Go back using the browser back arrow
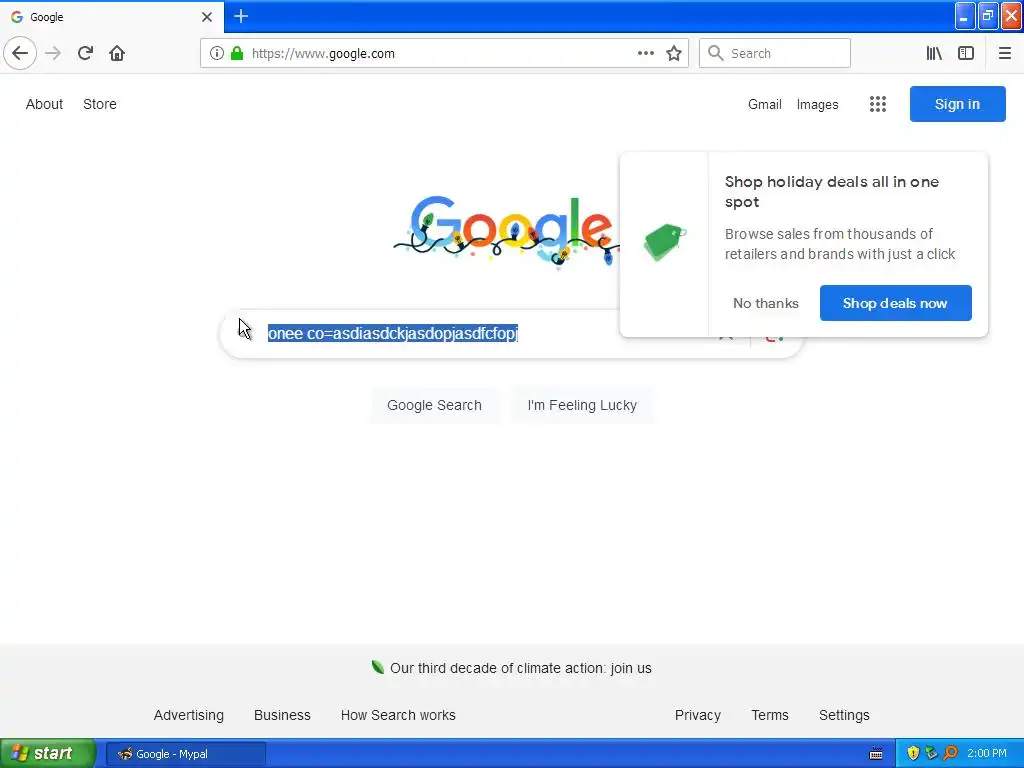This screenshot has width=1024, height=768. pyautogui.click(x=20, y=53)
